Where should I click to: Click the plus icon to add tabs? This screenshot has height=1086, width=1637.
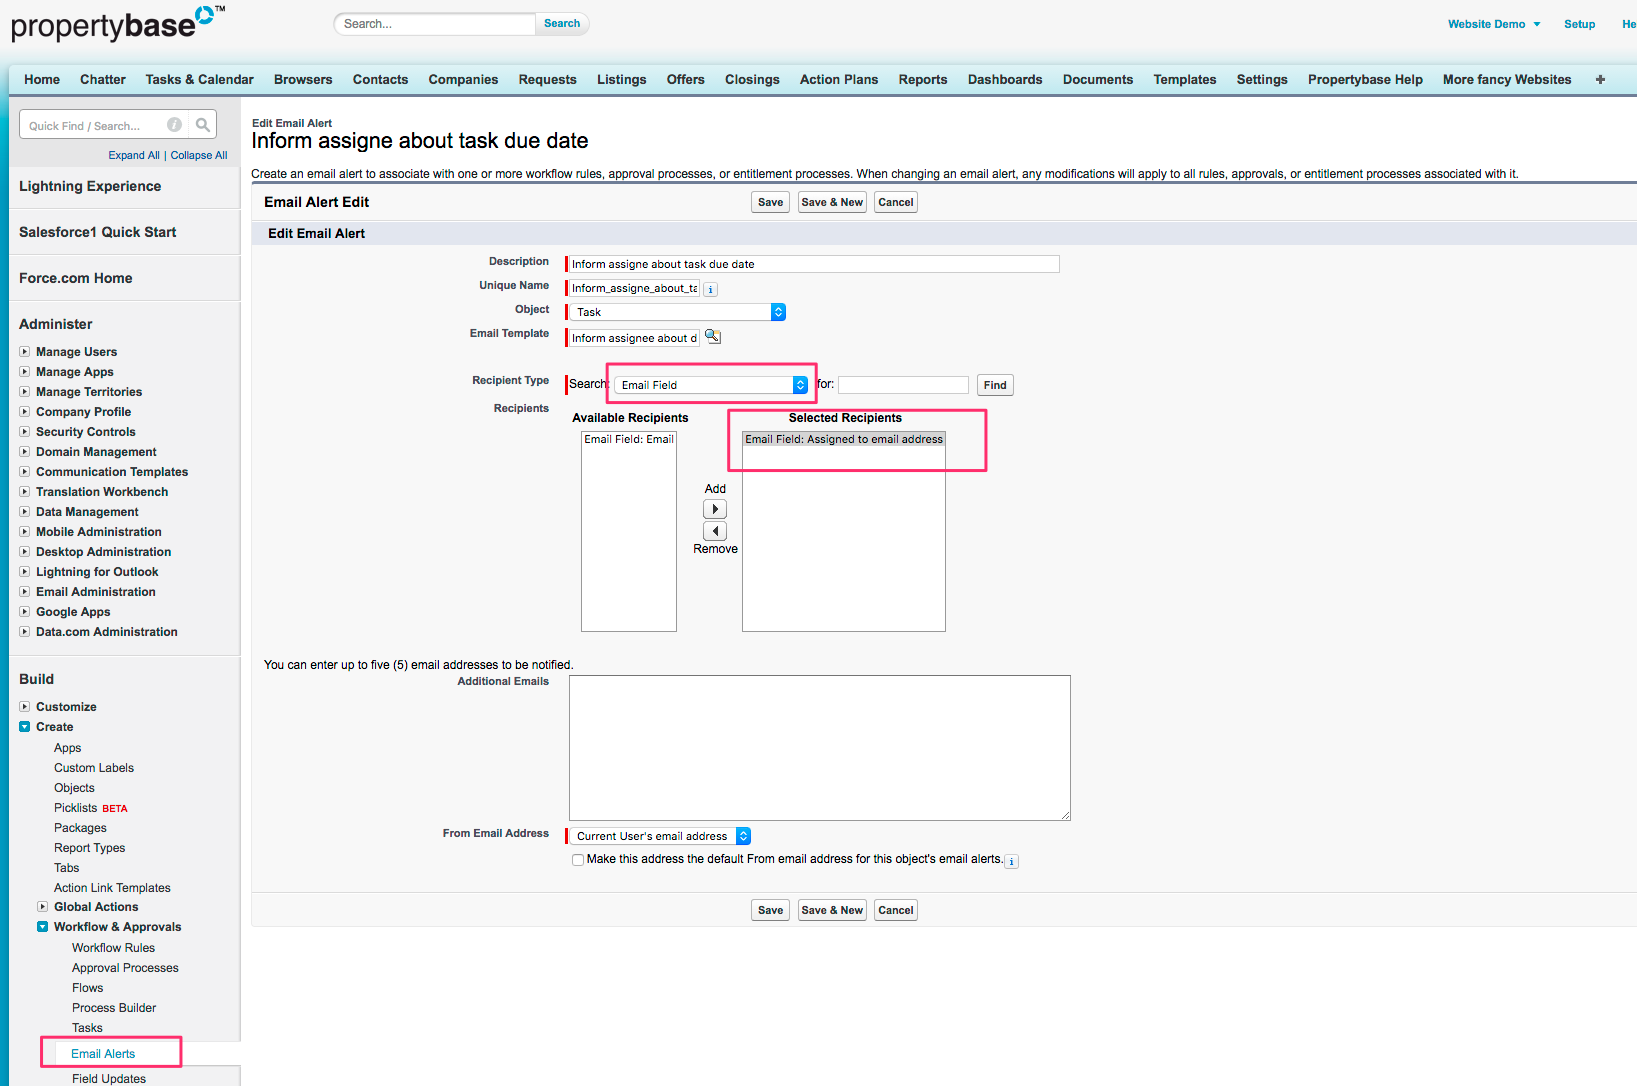[x=1600, y=79]
